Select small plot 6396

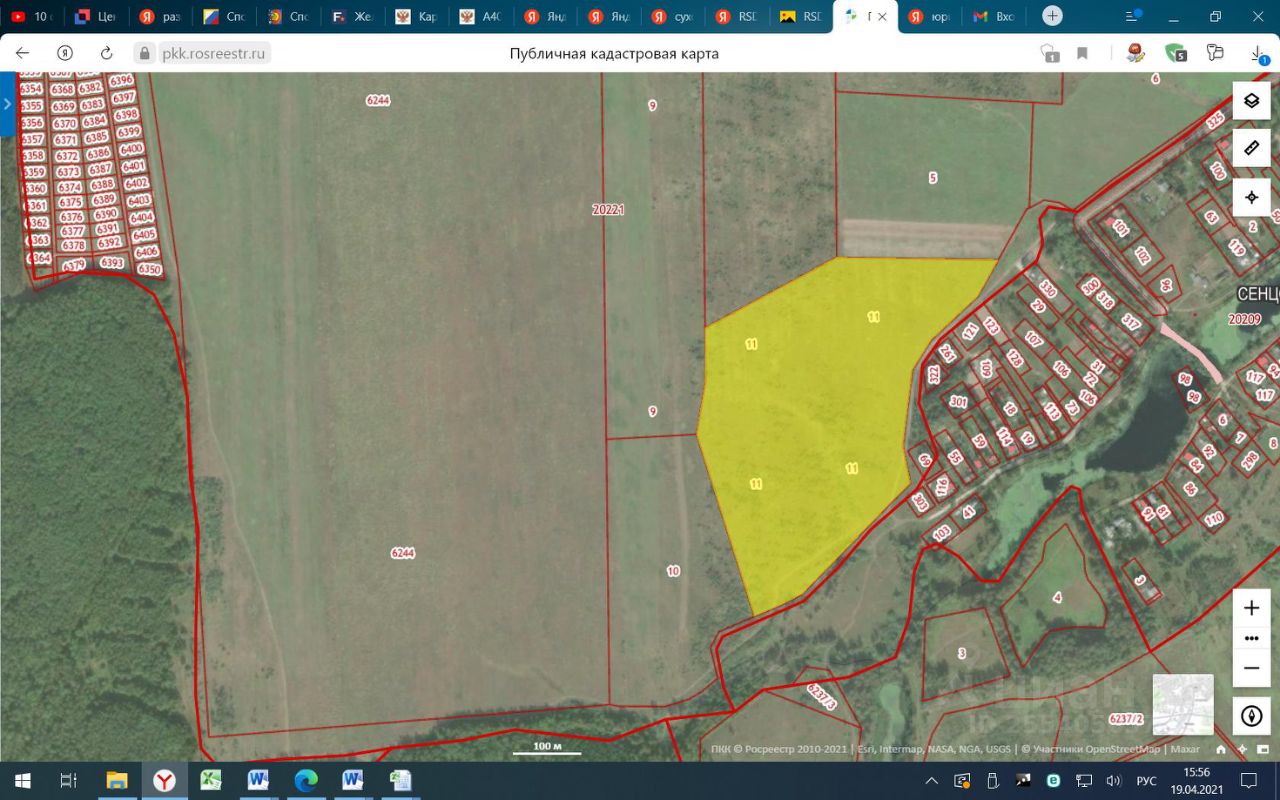[121, 81]
